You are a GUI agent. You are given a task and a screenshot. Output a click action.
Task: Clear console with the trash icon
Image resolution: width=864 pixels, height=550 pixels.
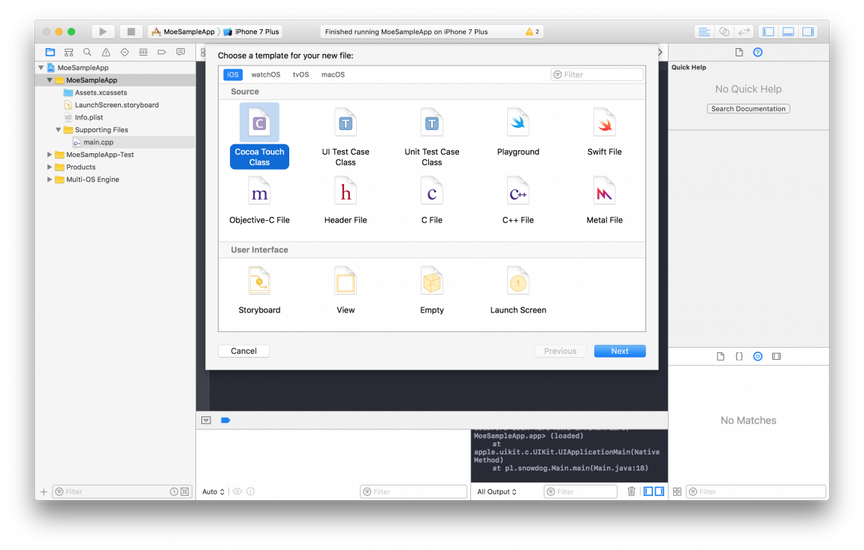(x=631, y=491)
